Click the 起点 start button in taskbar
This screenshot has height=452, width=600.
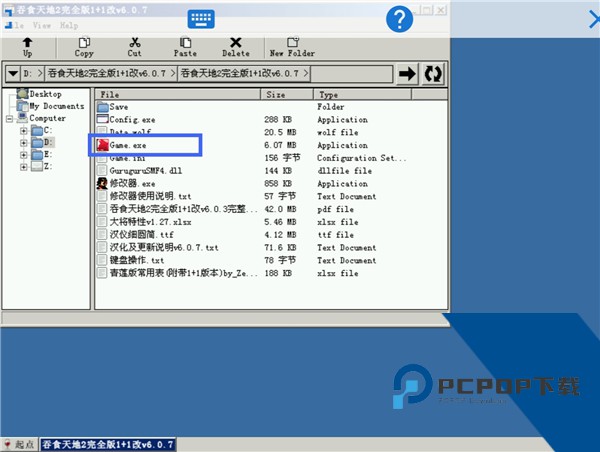click(20, 444)
